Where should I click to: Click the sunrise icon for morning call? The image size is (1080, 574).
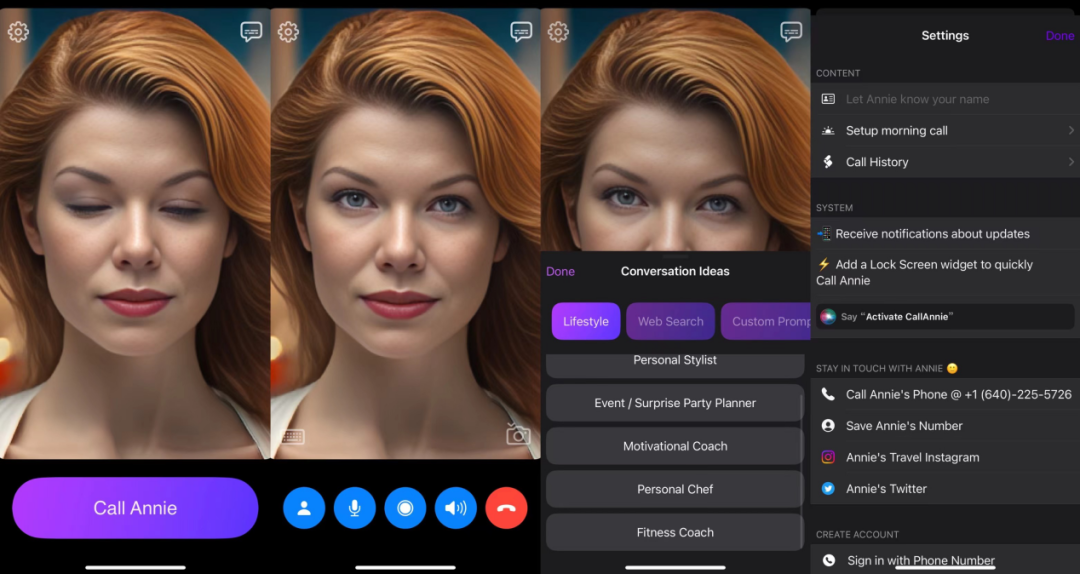[x=828, y=131]
